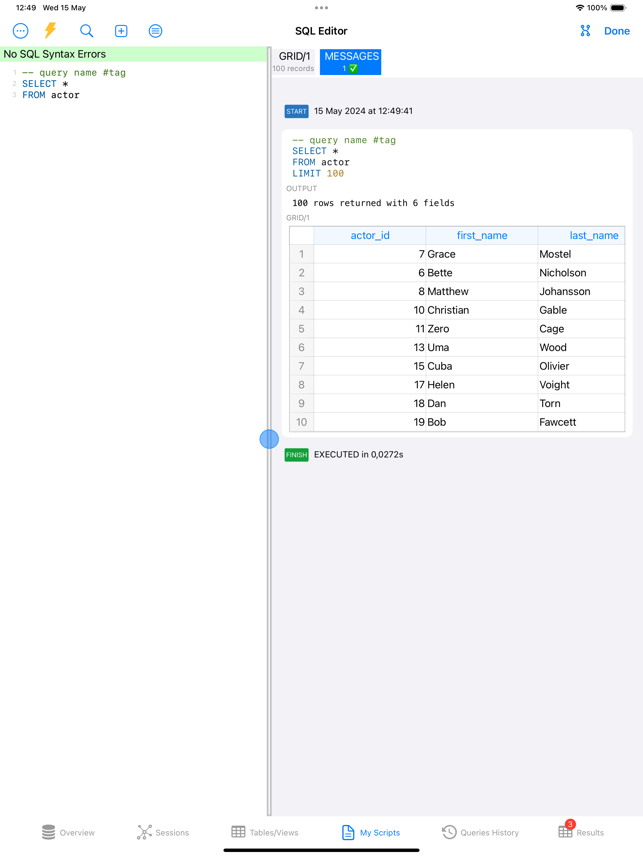The image size is (643, 857).
Task: Click the actor_id column header
Action: click(x=370, y=236)
